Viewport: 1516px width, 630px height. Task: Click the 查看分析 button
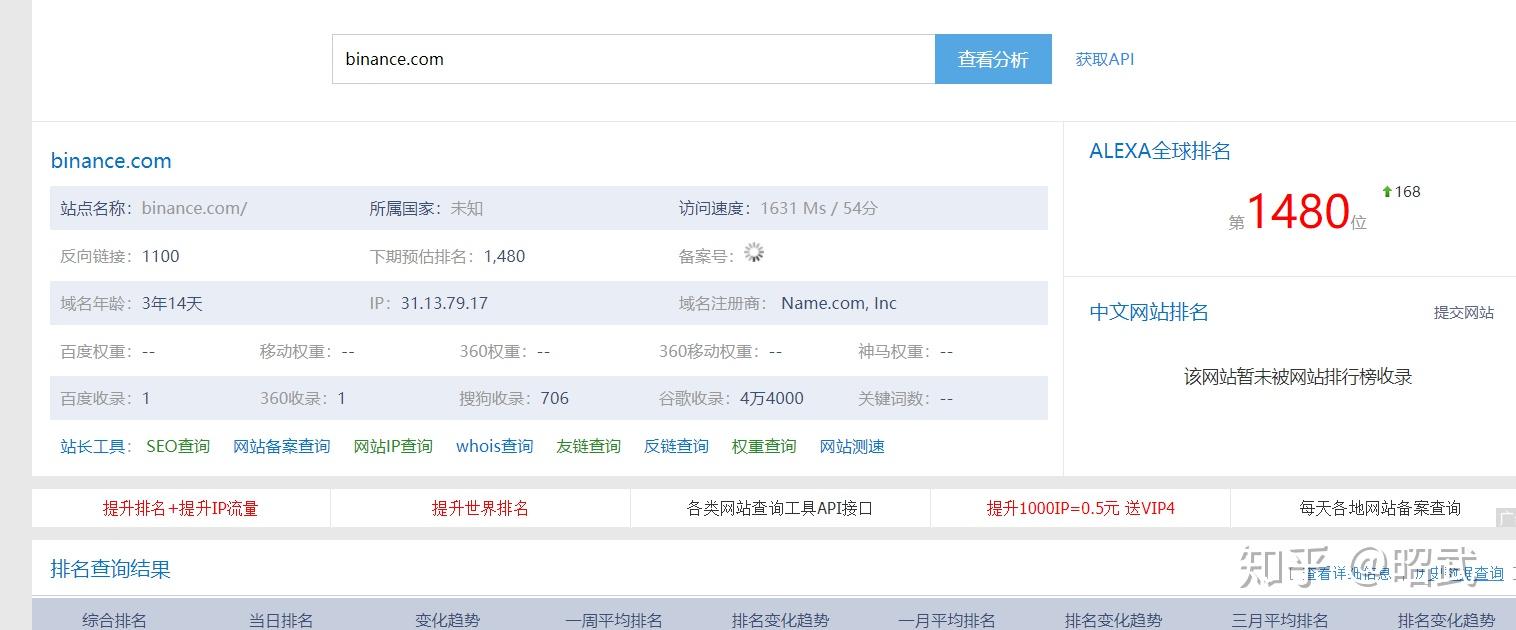[993, 59]
